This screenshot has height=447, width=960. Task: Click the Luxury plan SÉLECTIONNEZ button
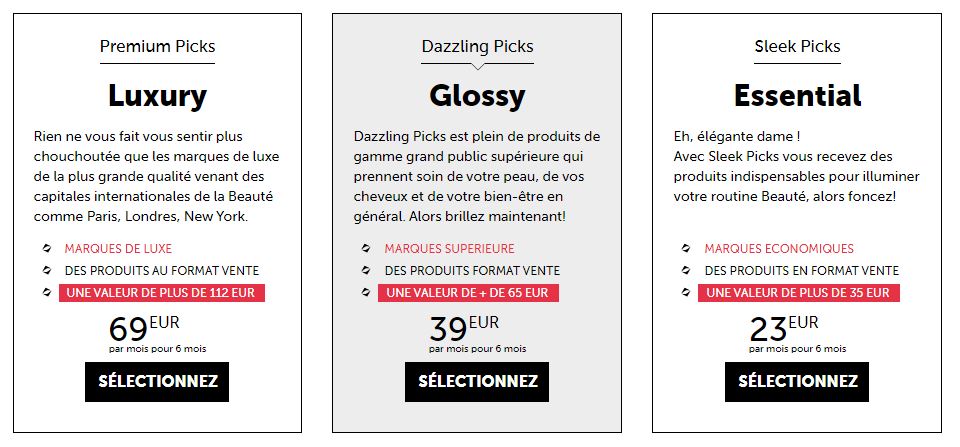tap(157, 381)
